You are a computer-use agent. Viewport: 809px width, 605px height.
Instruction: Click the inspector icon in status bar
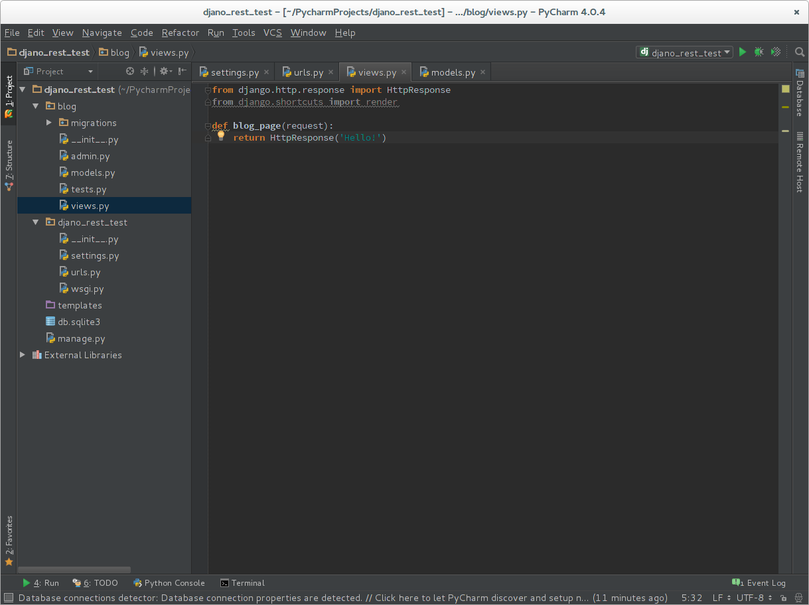coord(798,598)
